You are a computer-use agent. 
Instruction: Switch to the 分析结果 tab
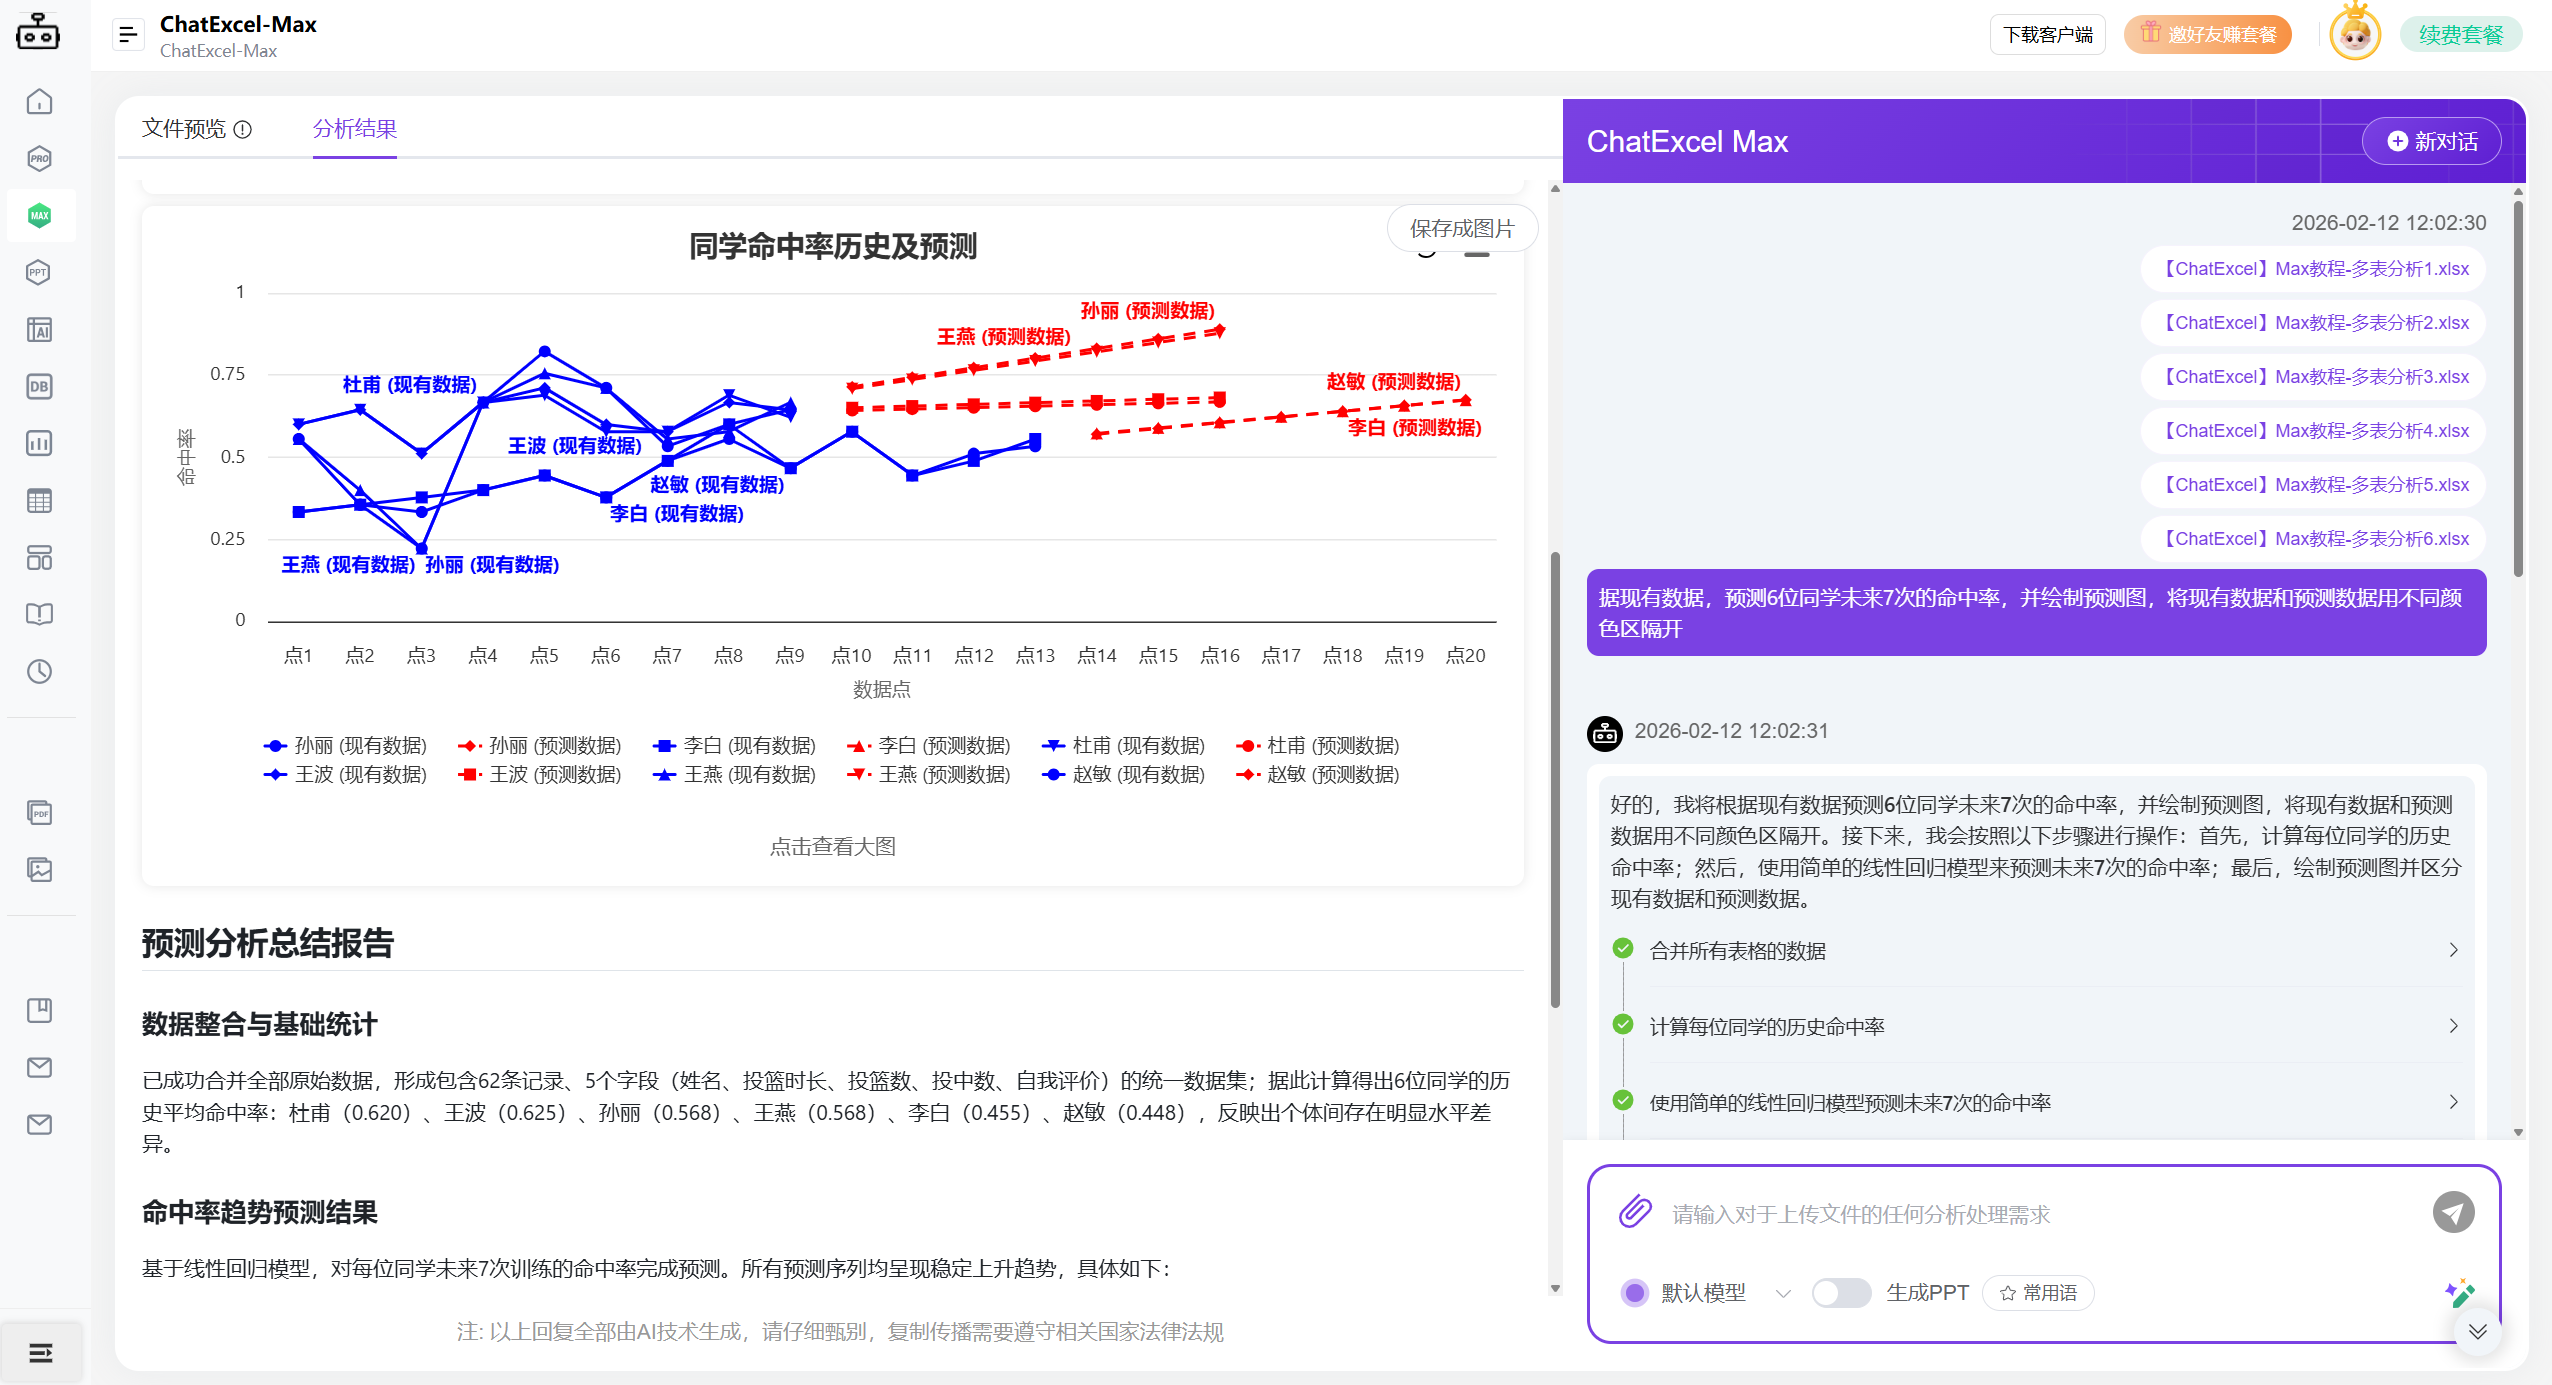tap(354, 128)
